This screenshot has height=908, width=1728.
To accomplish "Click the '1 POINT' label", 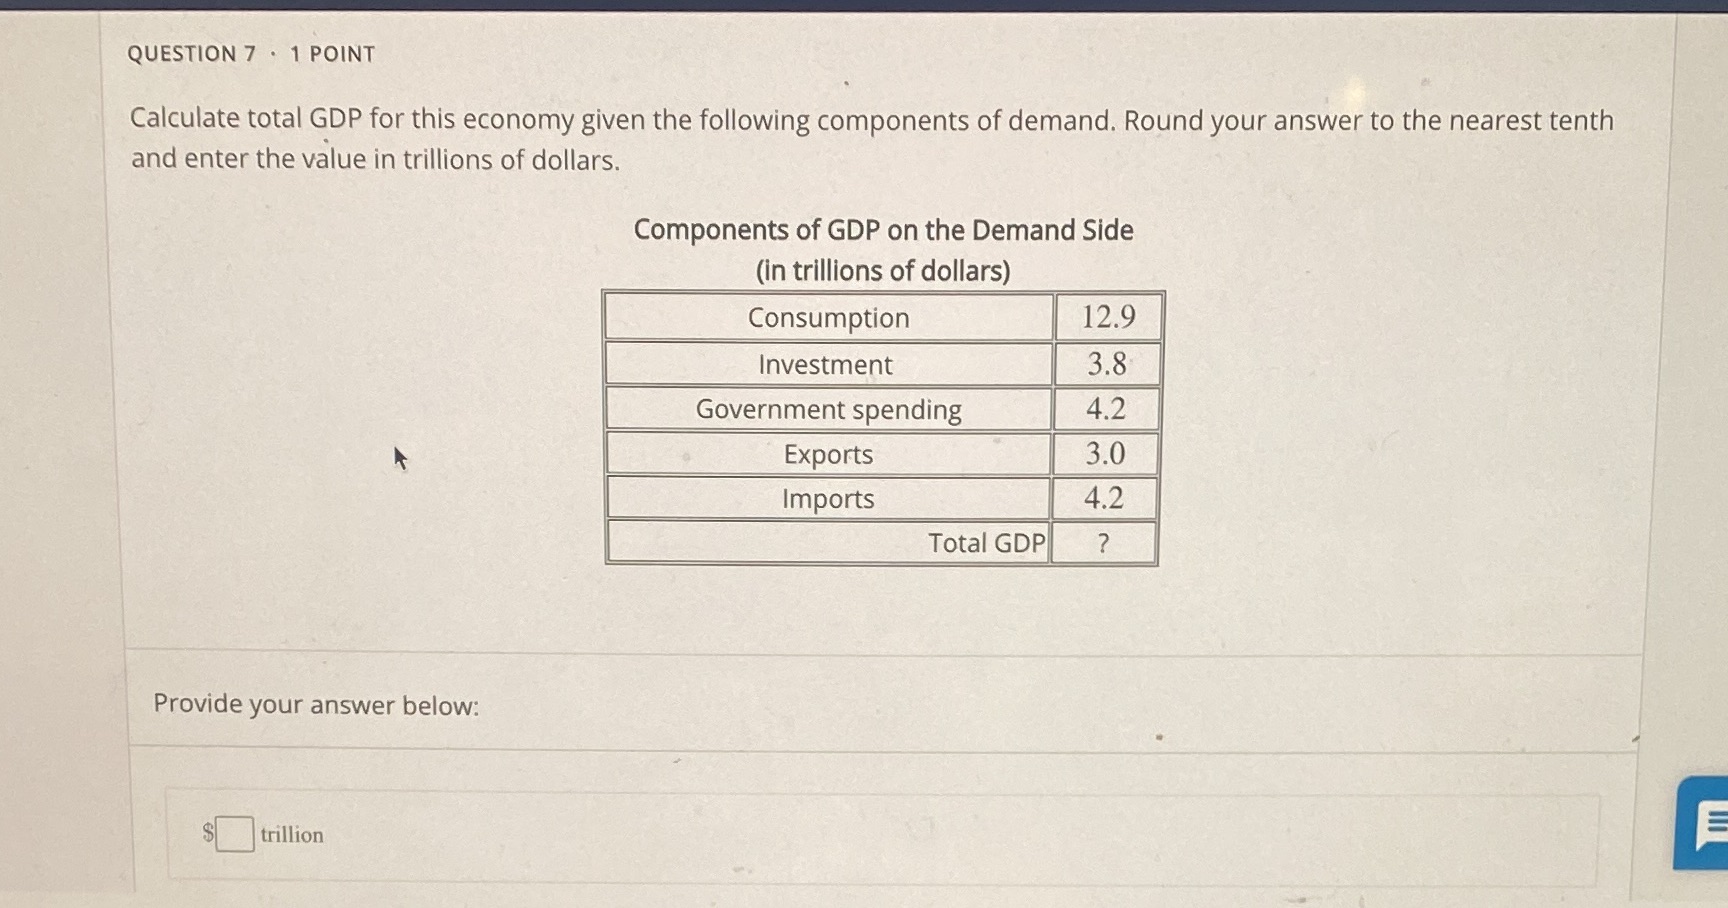I will click(x=330, y=53).
